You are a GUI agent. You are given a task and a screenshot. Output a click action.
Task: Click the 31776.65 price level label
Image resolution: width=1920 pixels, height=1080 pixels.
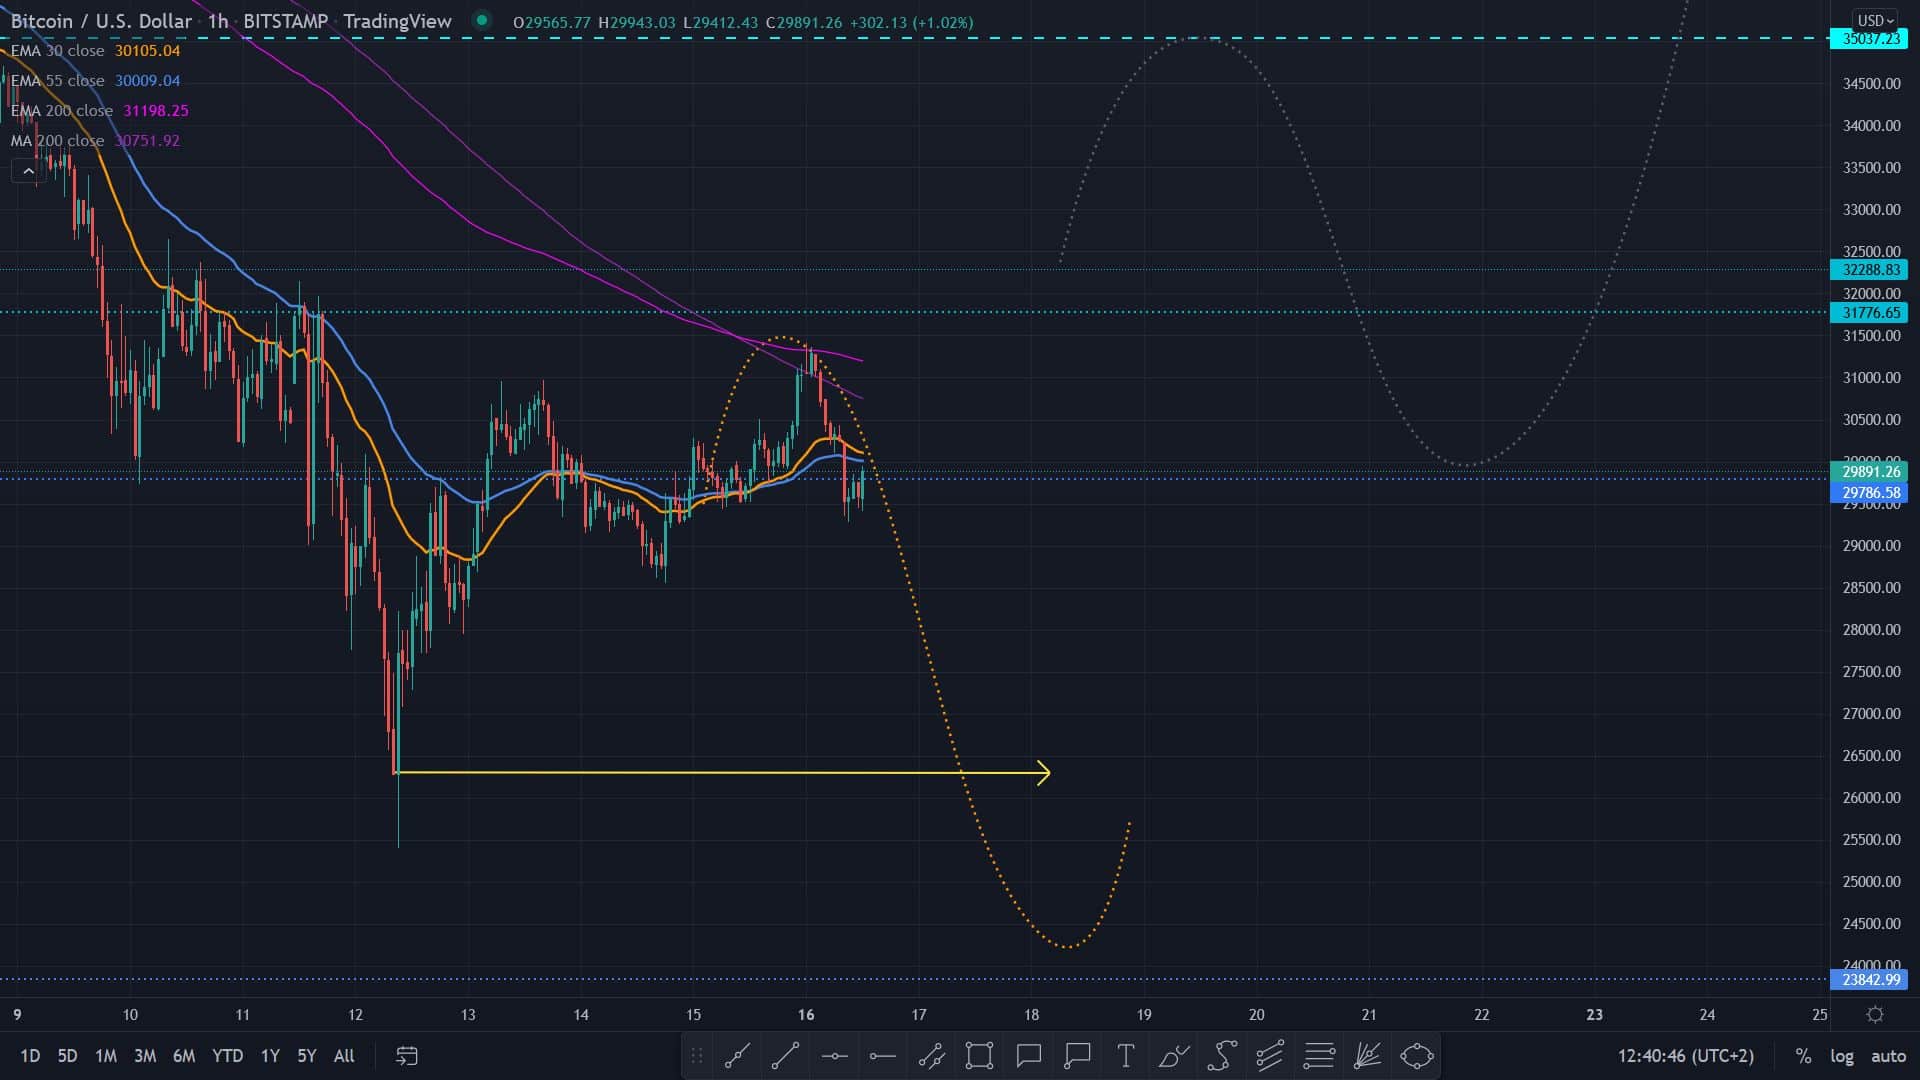tap(1868, 313)
